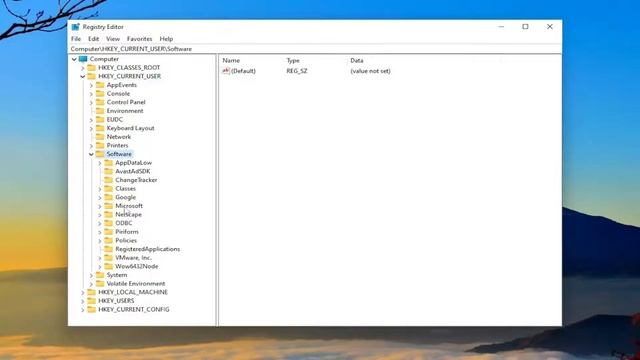
Task: Select the Control Panel key label
Action: (x=126, y=102)
